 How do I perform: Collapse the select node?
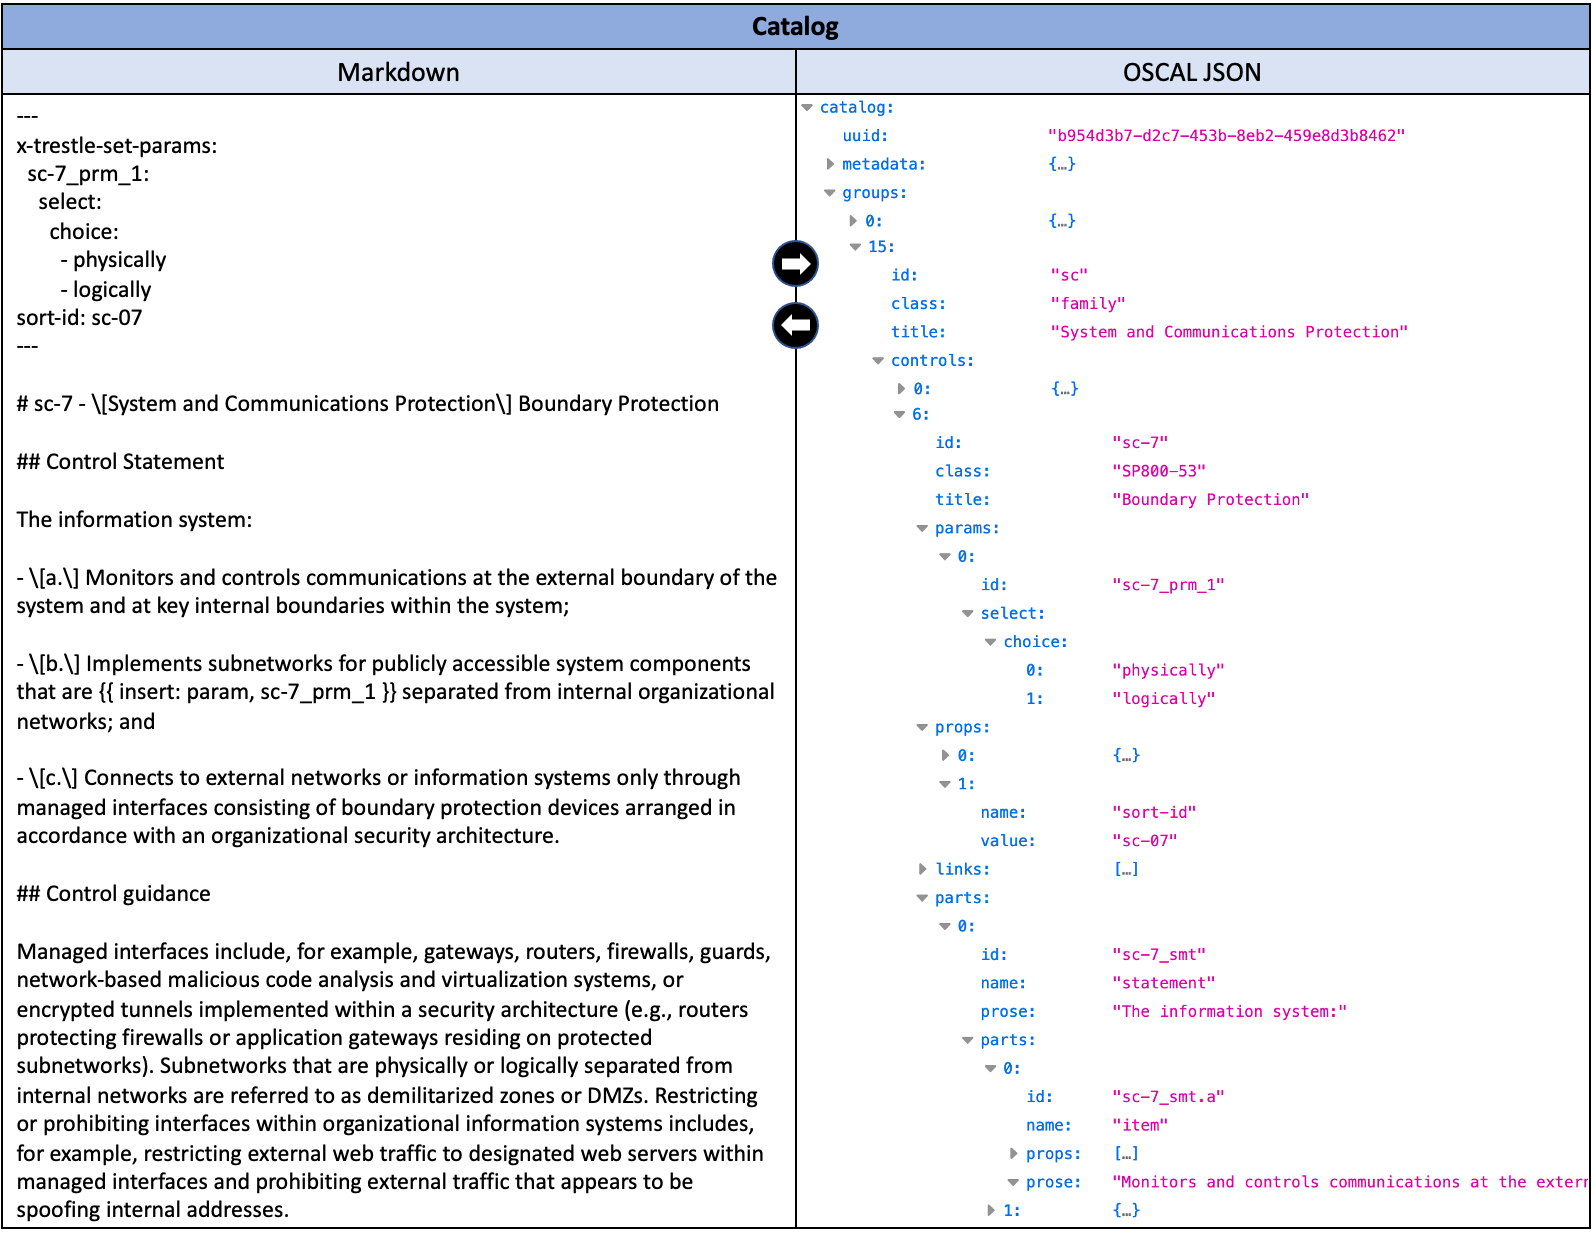[x=967, y=614]
